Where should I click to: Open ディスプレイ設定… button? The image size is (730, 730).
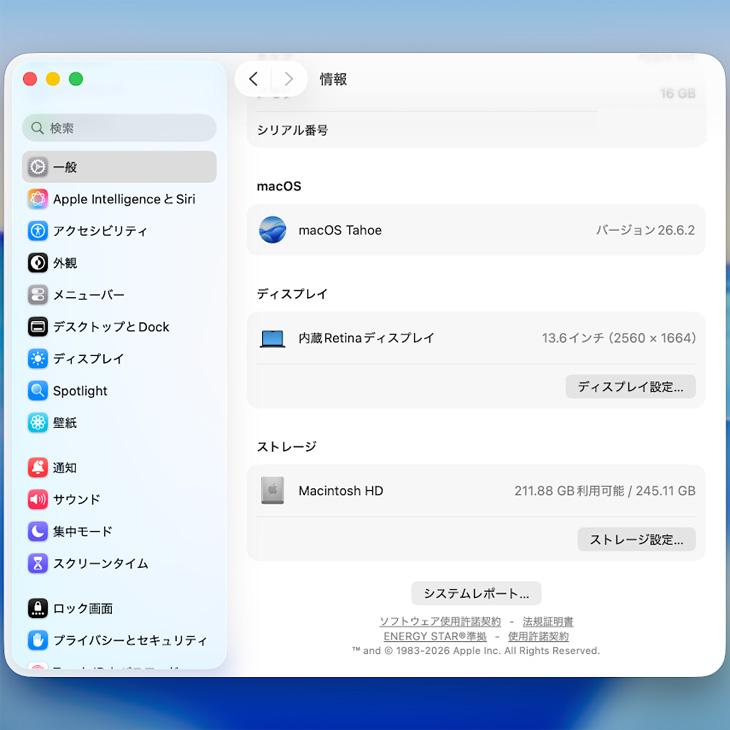[630, 386]
